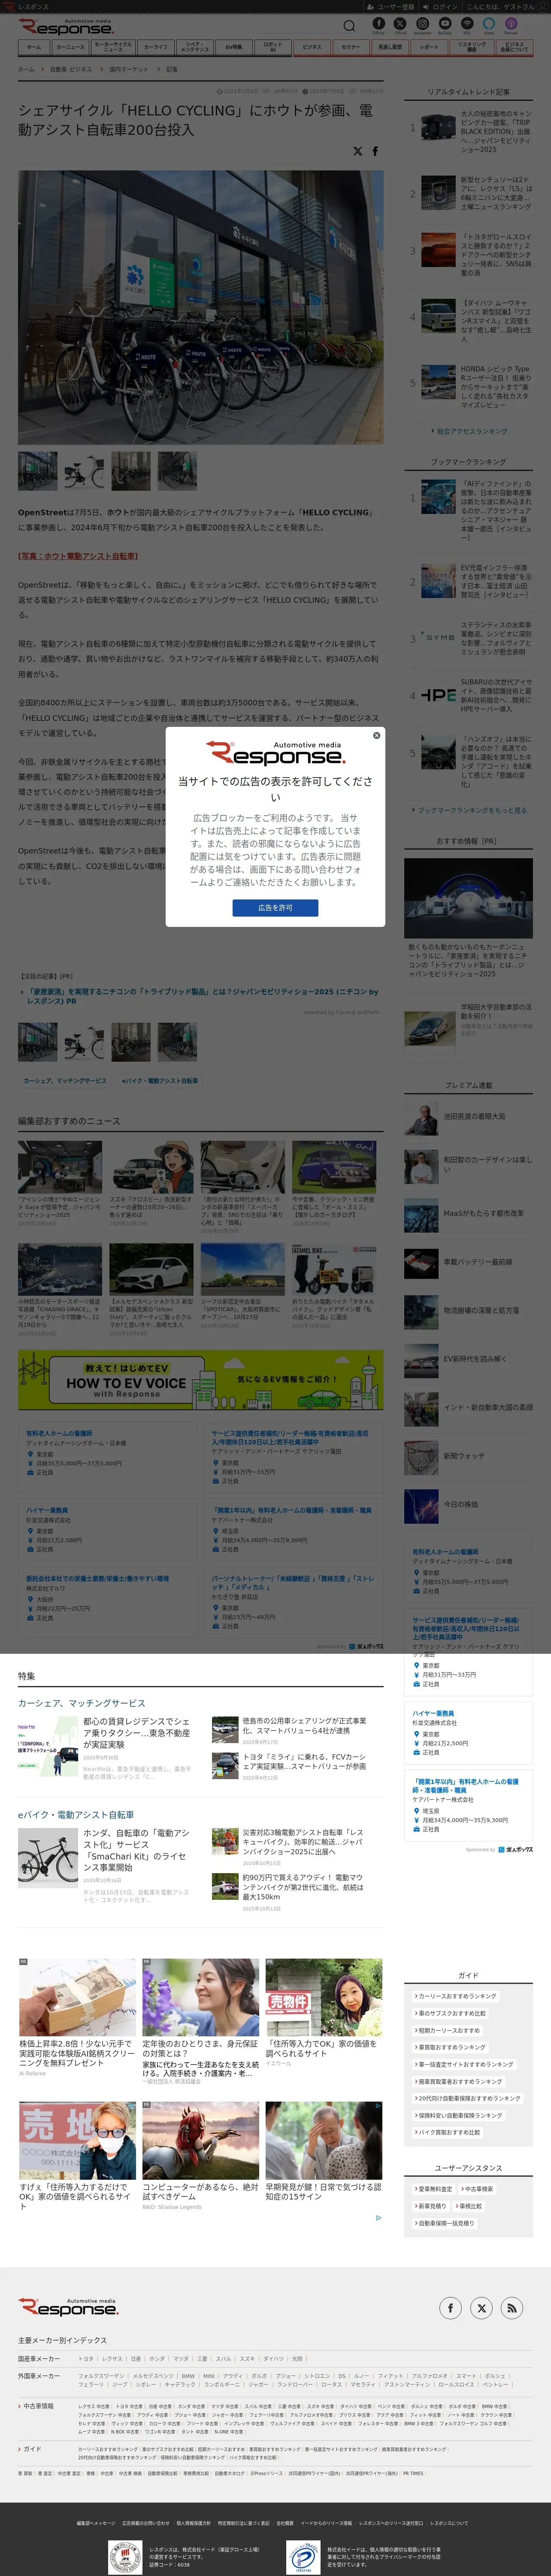Click バイク買取おすすめ比較 in ガイド list

point(448,2132)
